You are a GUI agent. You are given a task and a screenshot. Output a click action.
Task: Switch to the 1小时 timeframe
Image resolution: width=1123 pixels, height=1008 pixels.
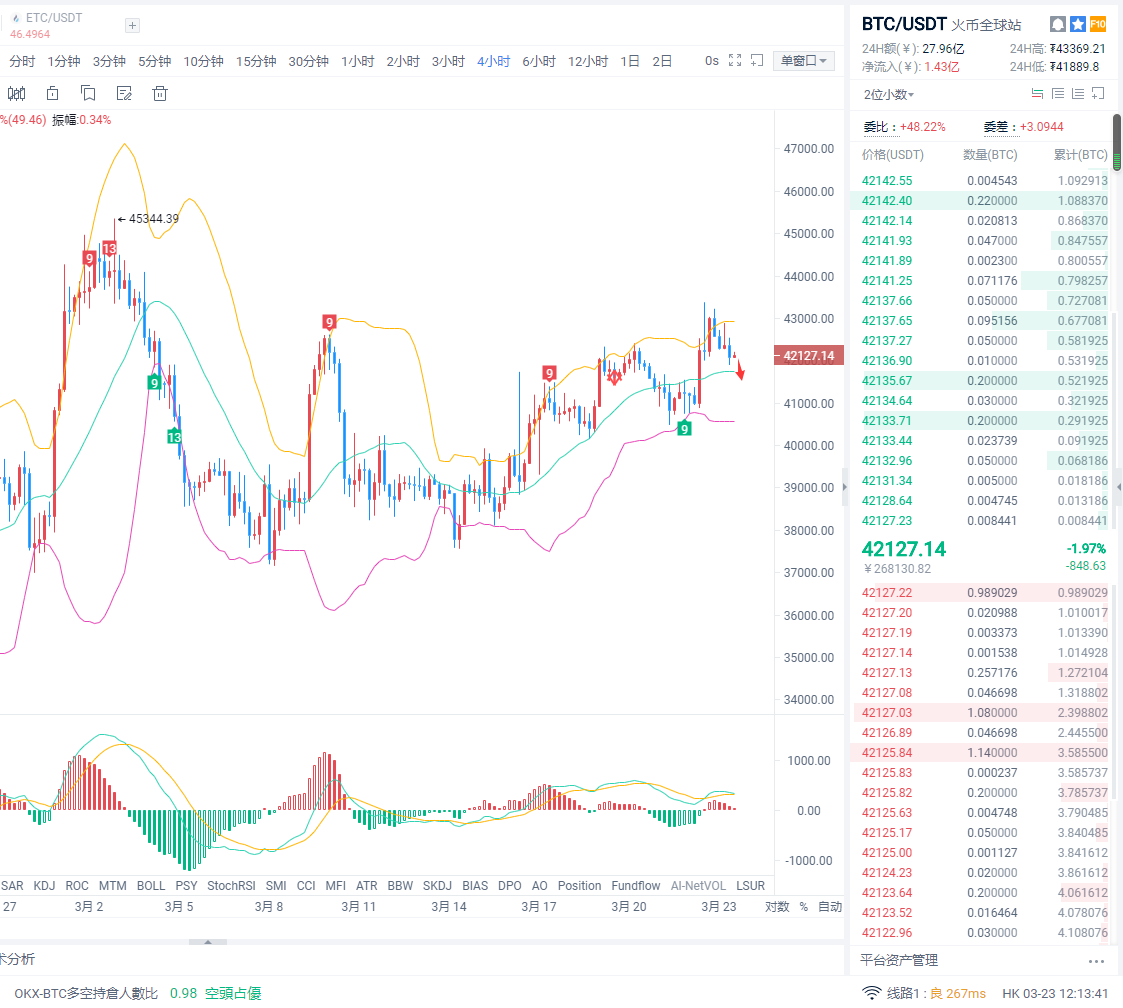coord(358,61)
